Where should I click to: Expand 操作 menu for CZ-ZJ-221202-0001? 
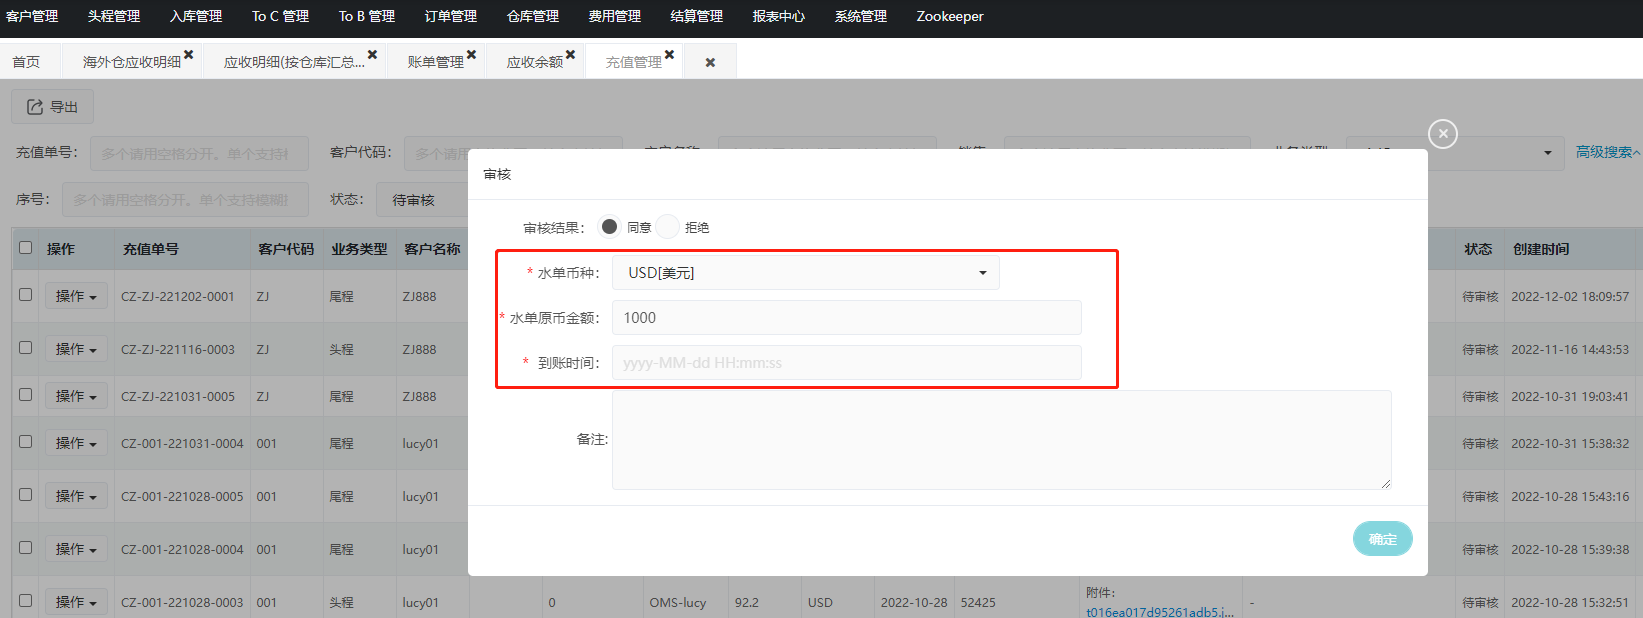point(76,296)
